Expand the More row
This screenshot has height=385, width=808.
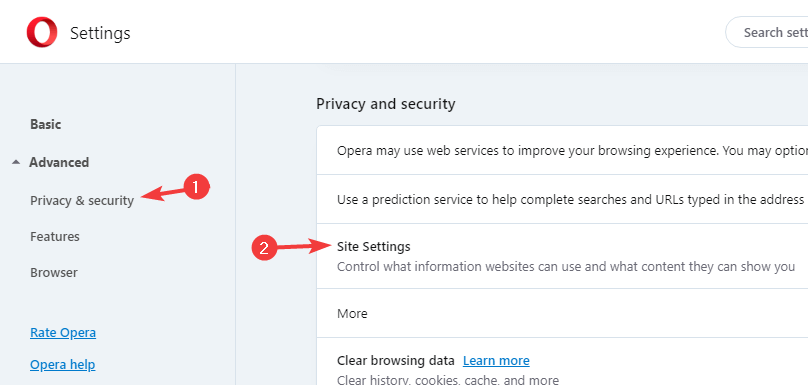coord(562,313)
